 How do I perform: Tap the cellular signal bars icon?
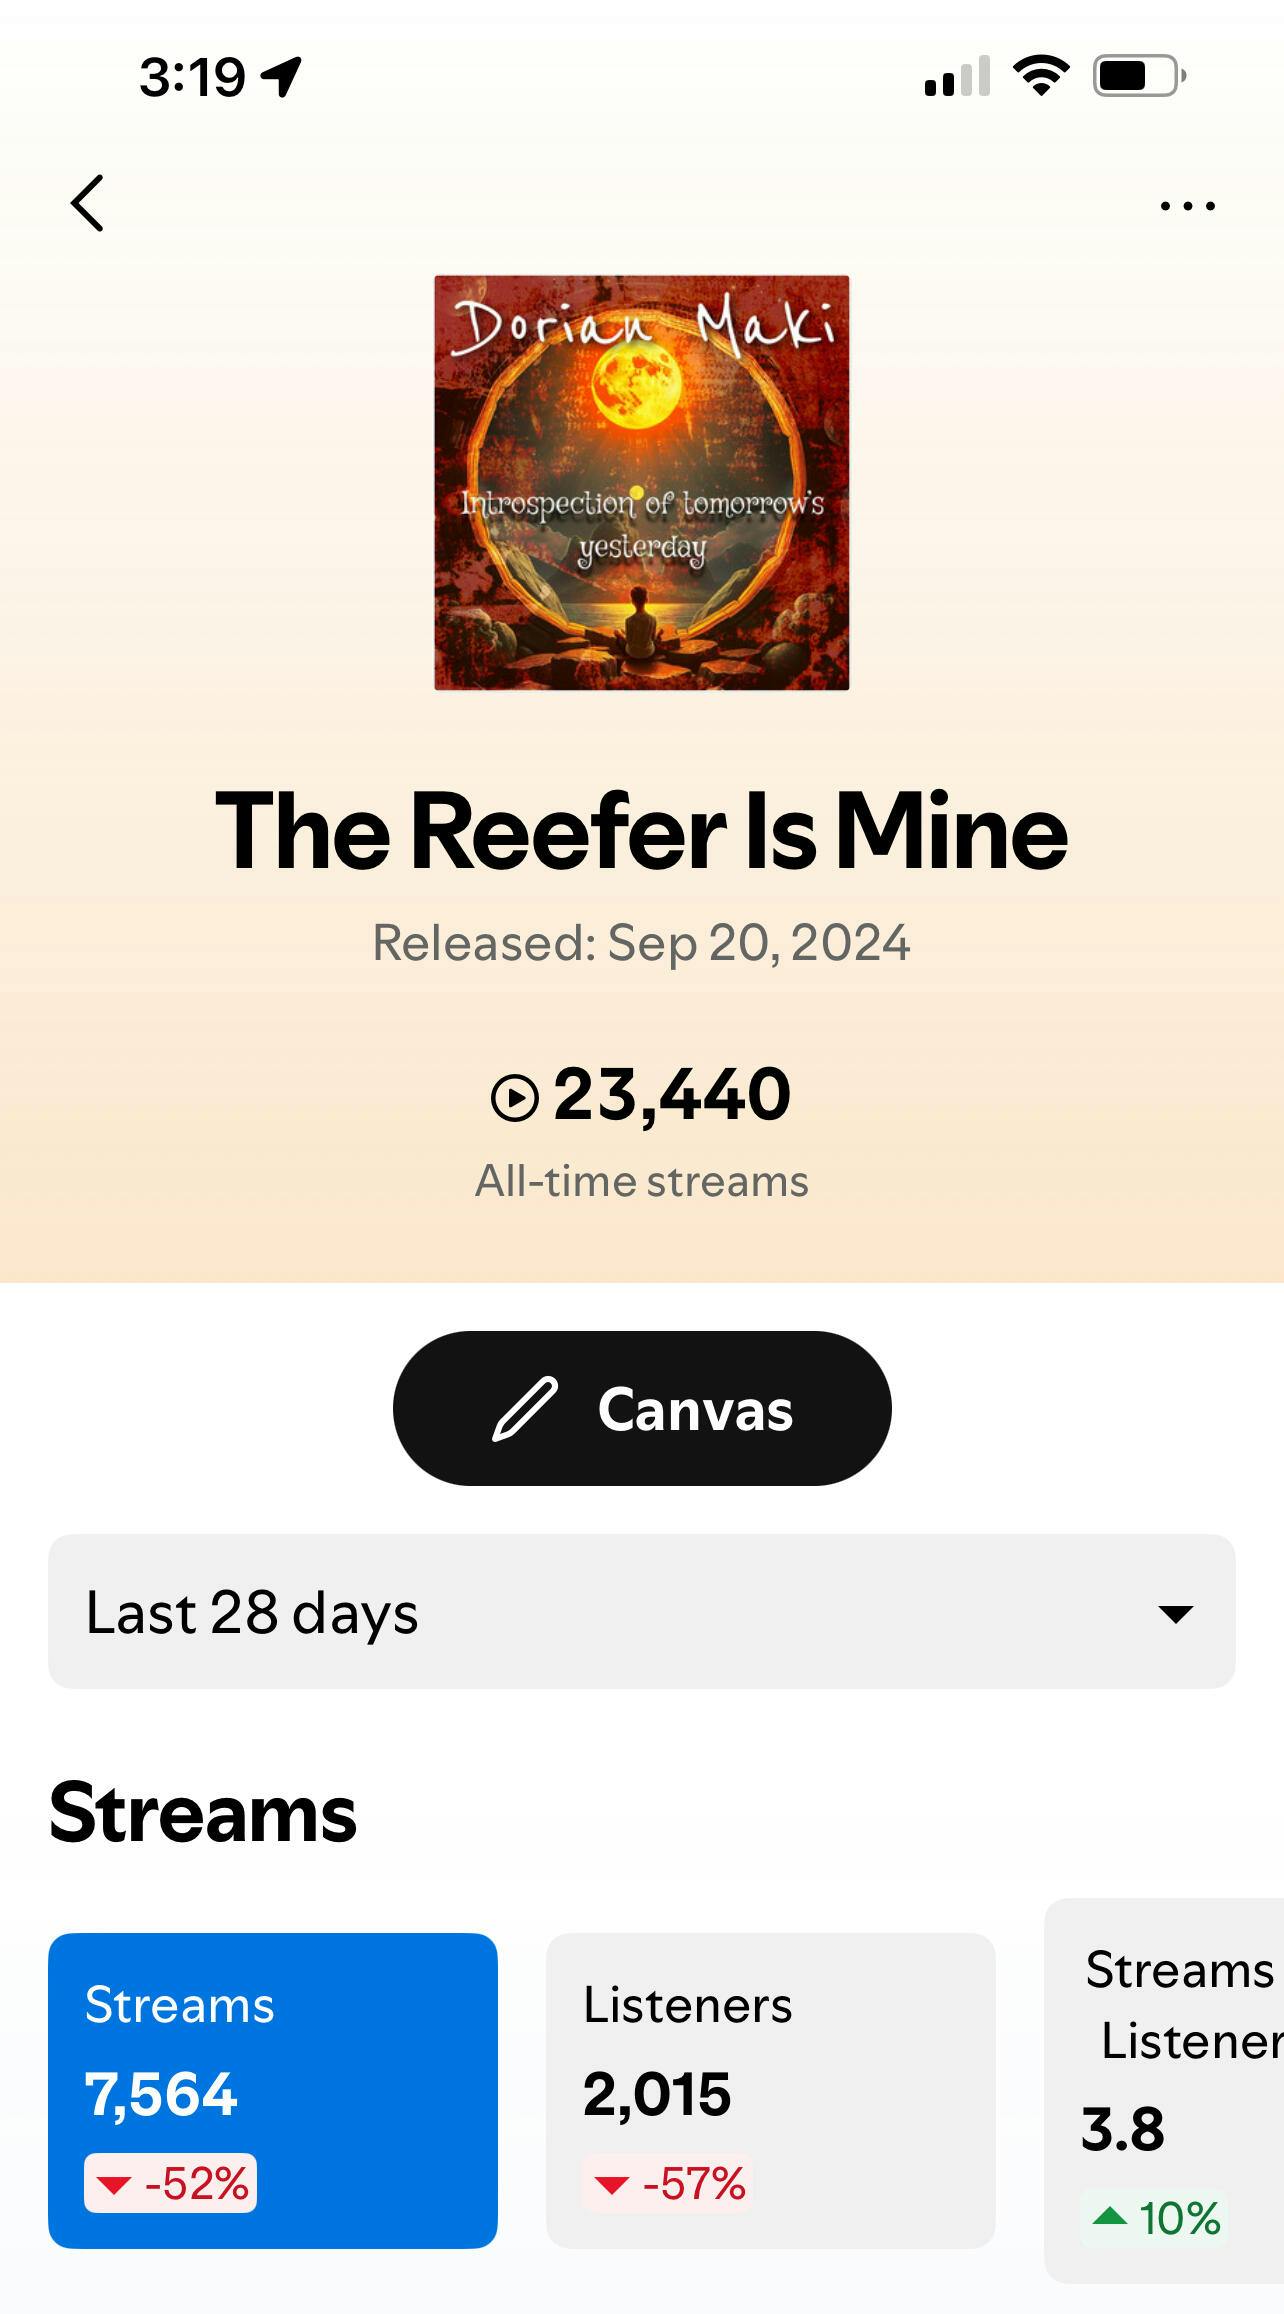click(x=957, y=76)
